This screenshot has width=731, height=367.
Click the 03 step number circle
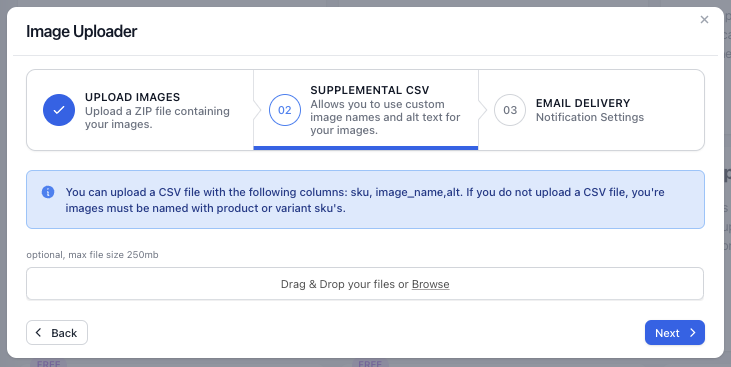[x=510, y=110]
